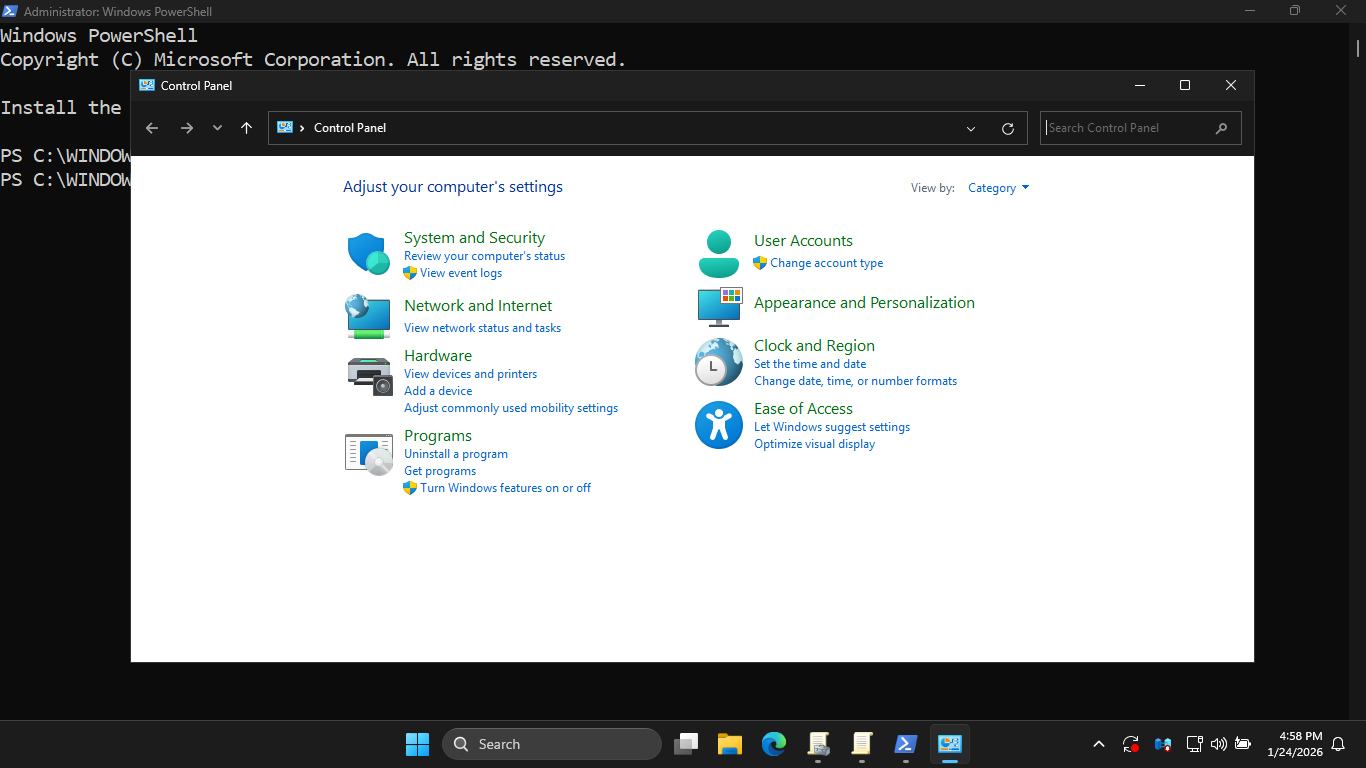This screenshot has width=1366, height=768.
Task: Select View event logs link
Action: click(x=461, y=273)
